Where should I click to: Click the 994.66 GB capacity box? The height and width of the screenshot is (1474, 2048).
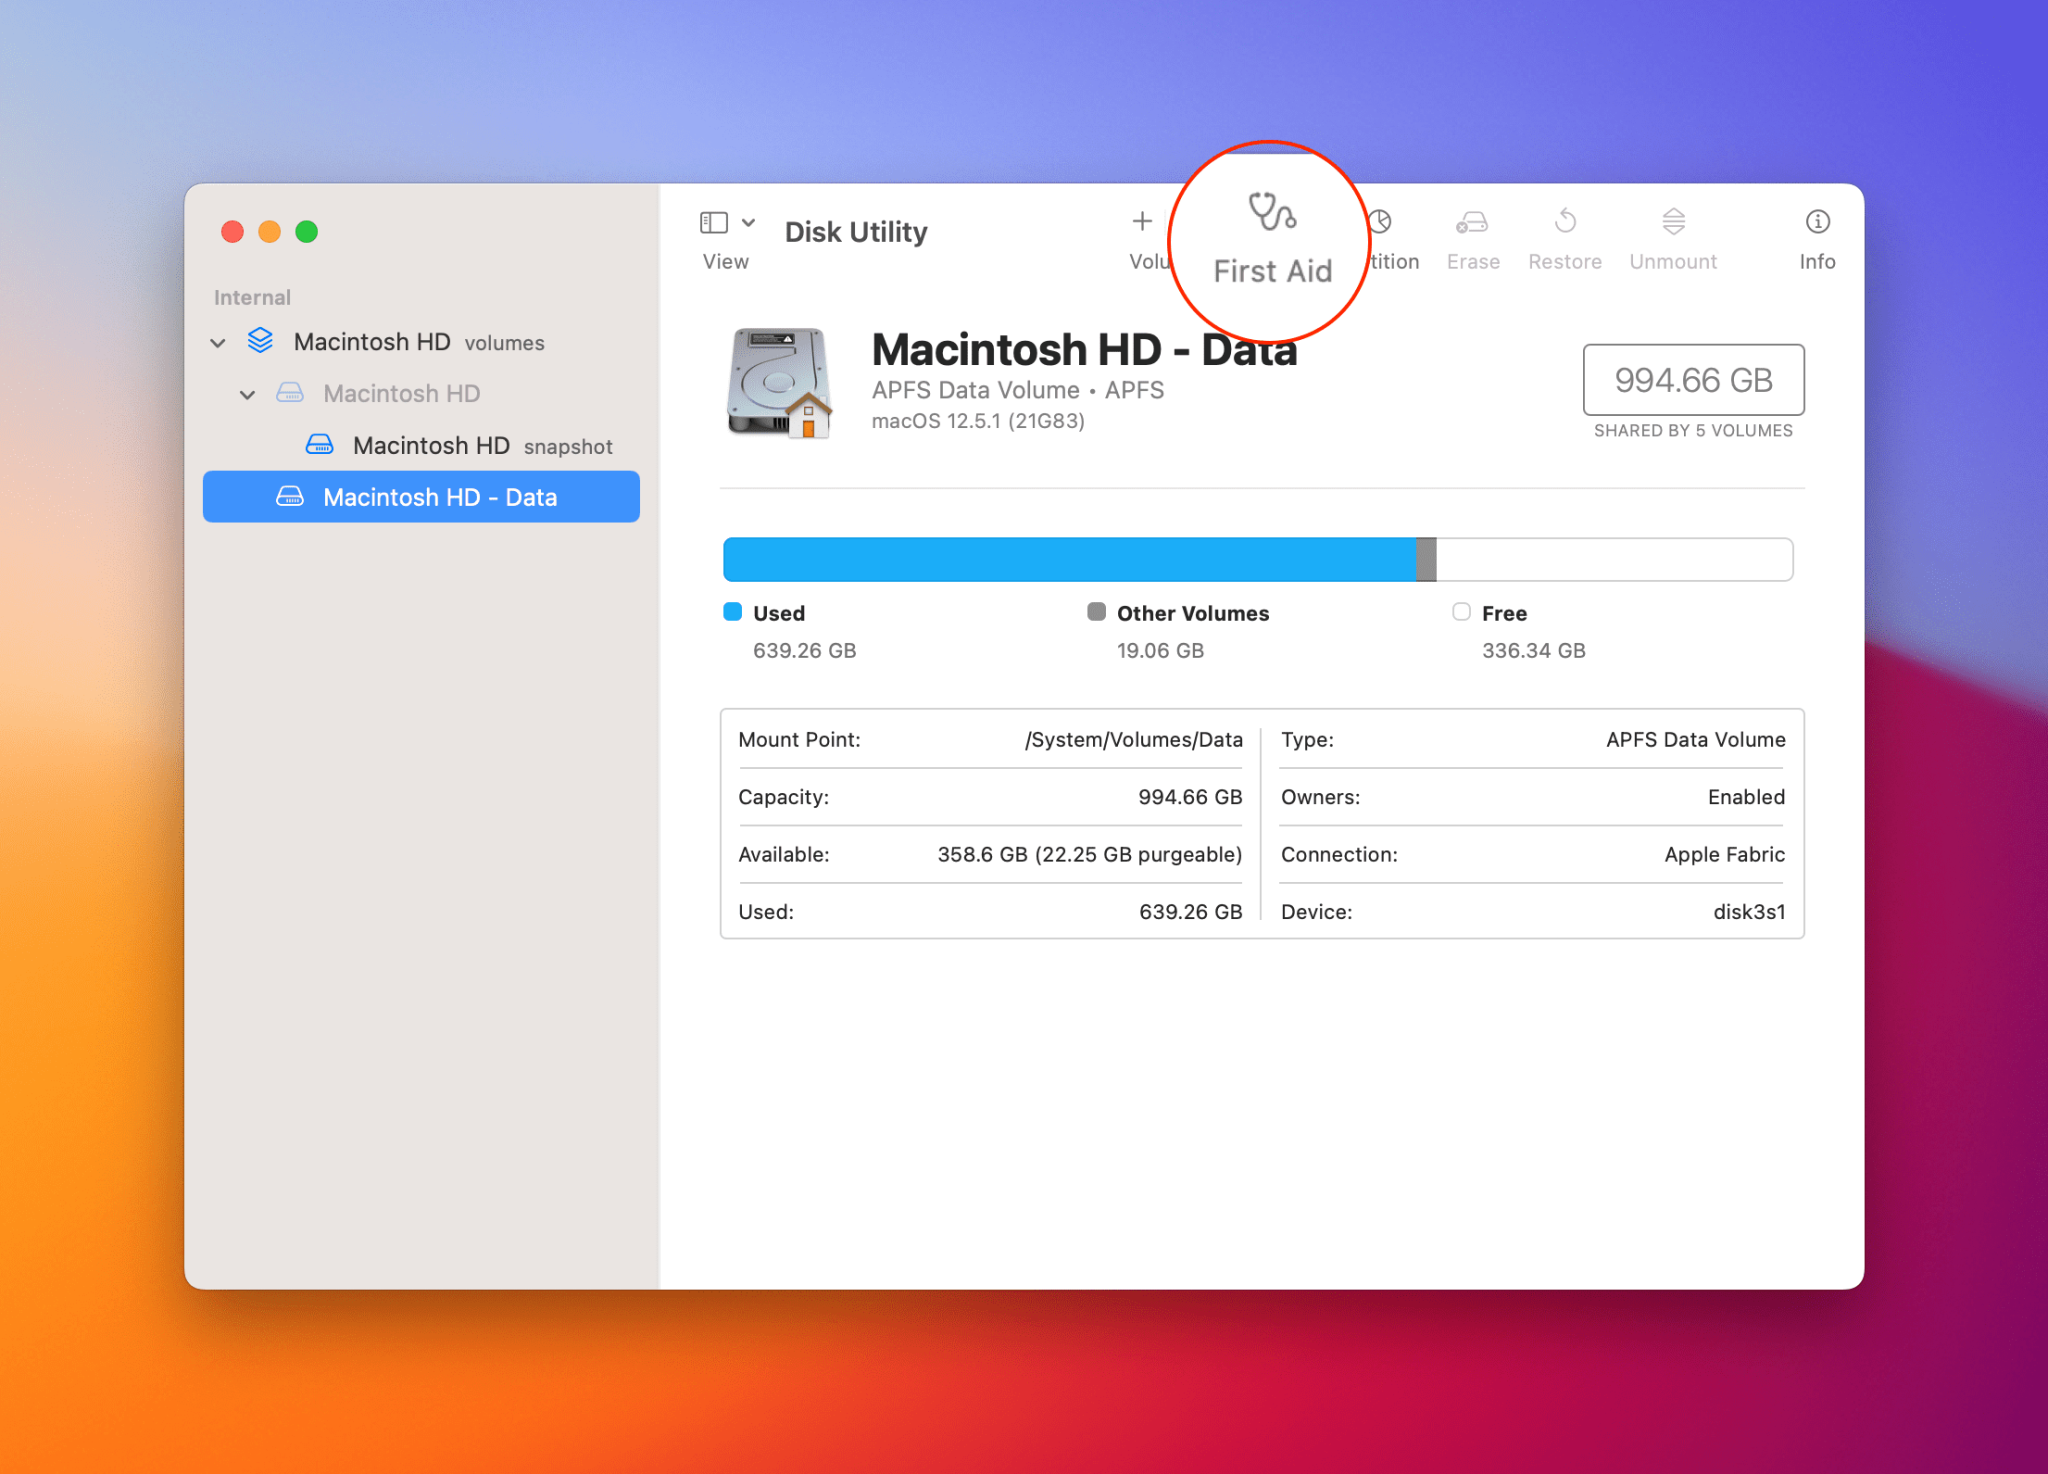point(1692,380)
